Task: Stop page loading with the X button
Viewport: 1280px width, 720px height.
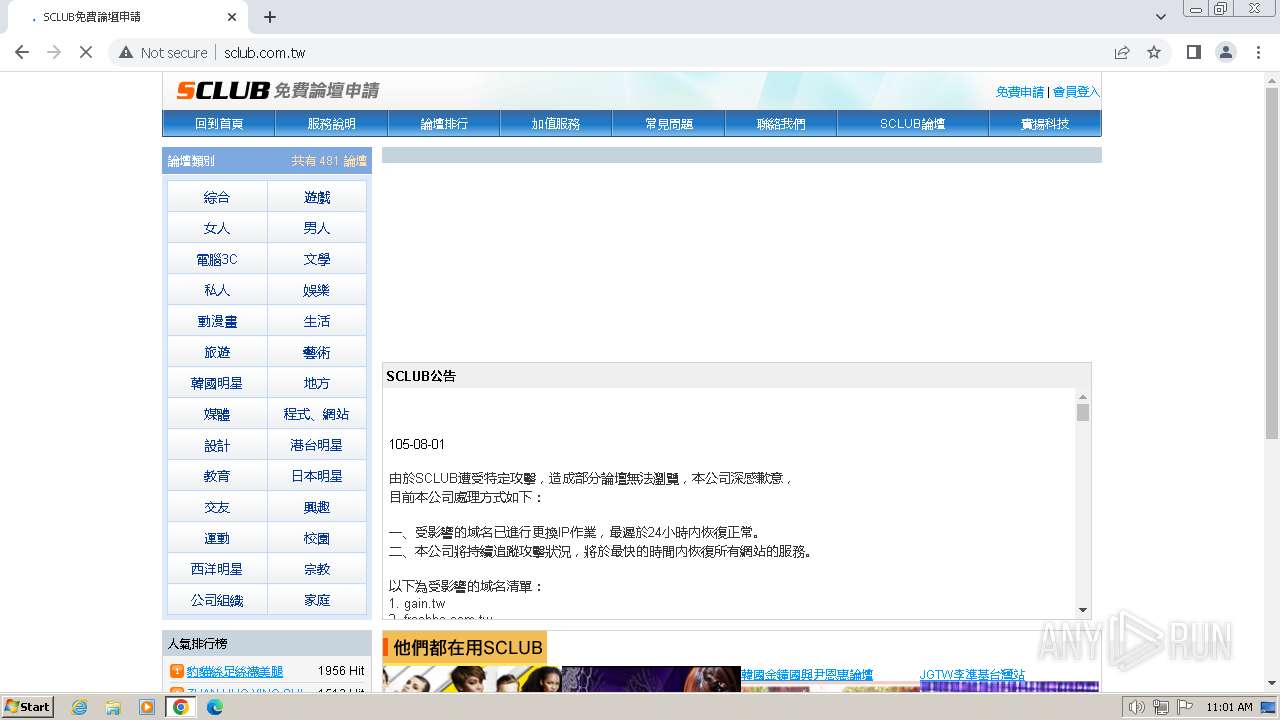Action: tap(86, 52)
